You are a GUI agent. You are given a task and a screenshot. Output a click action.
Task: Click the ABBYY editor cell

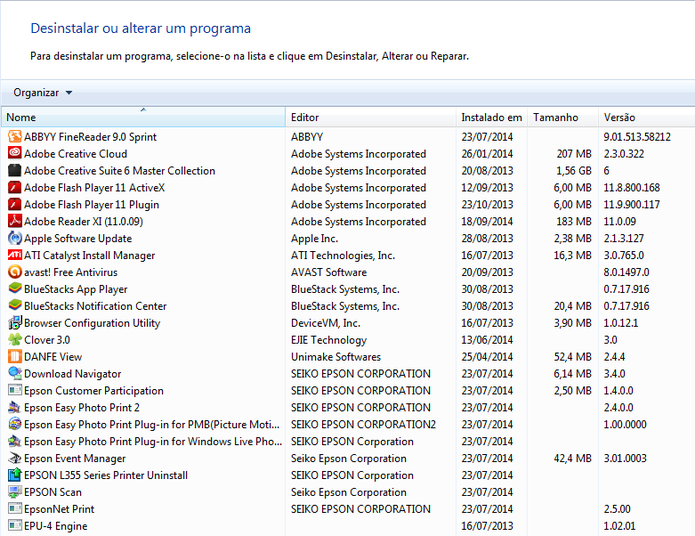(307, 137)
